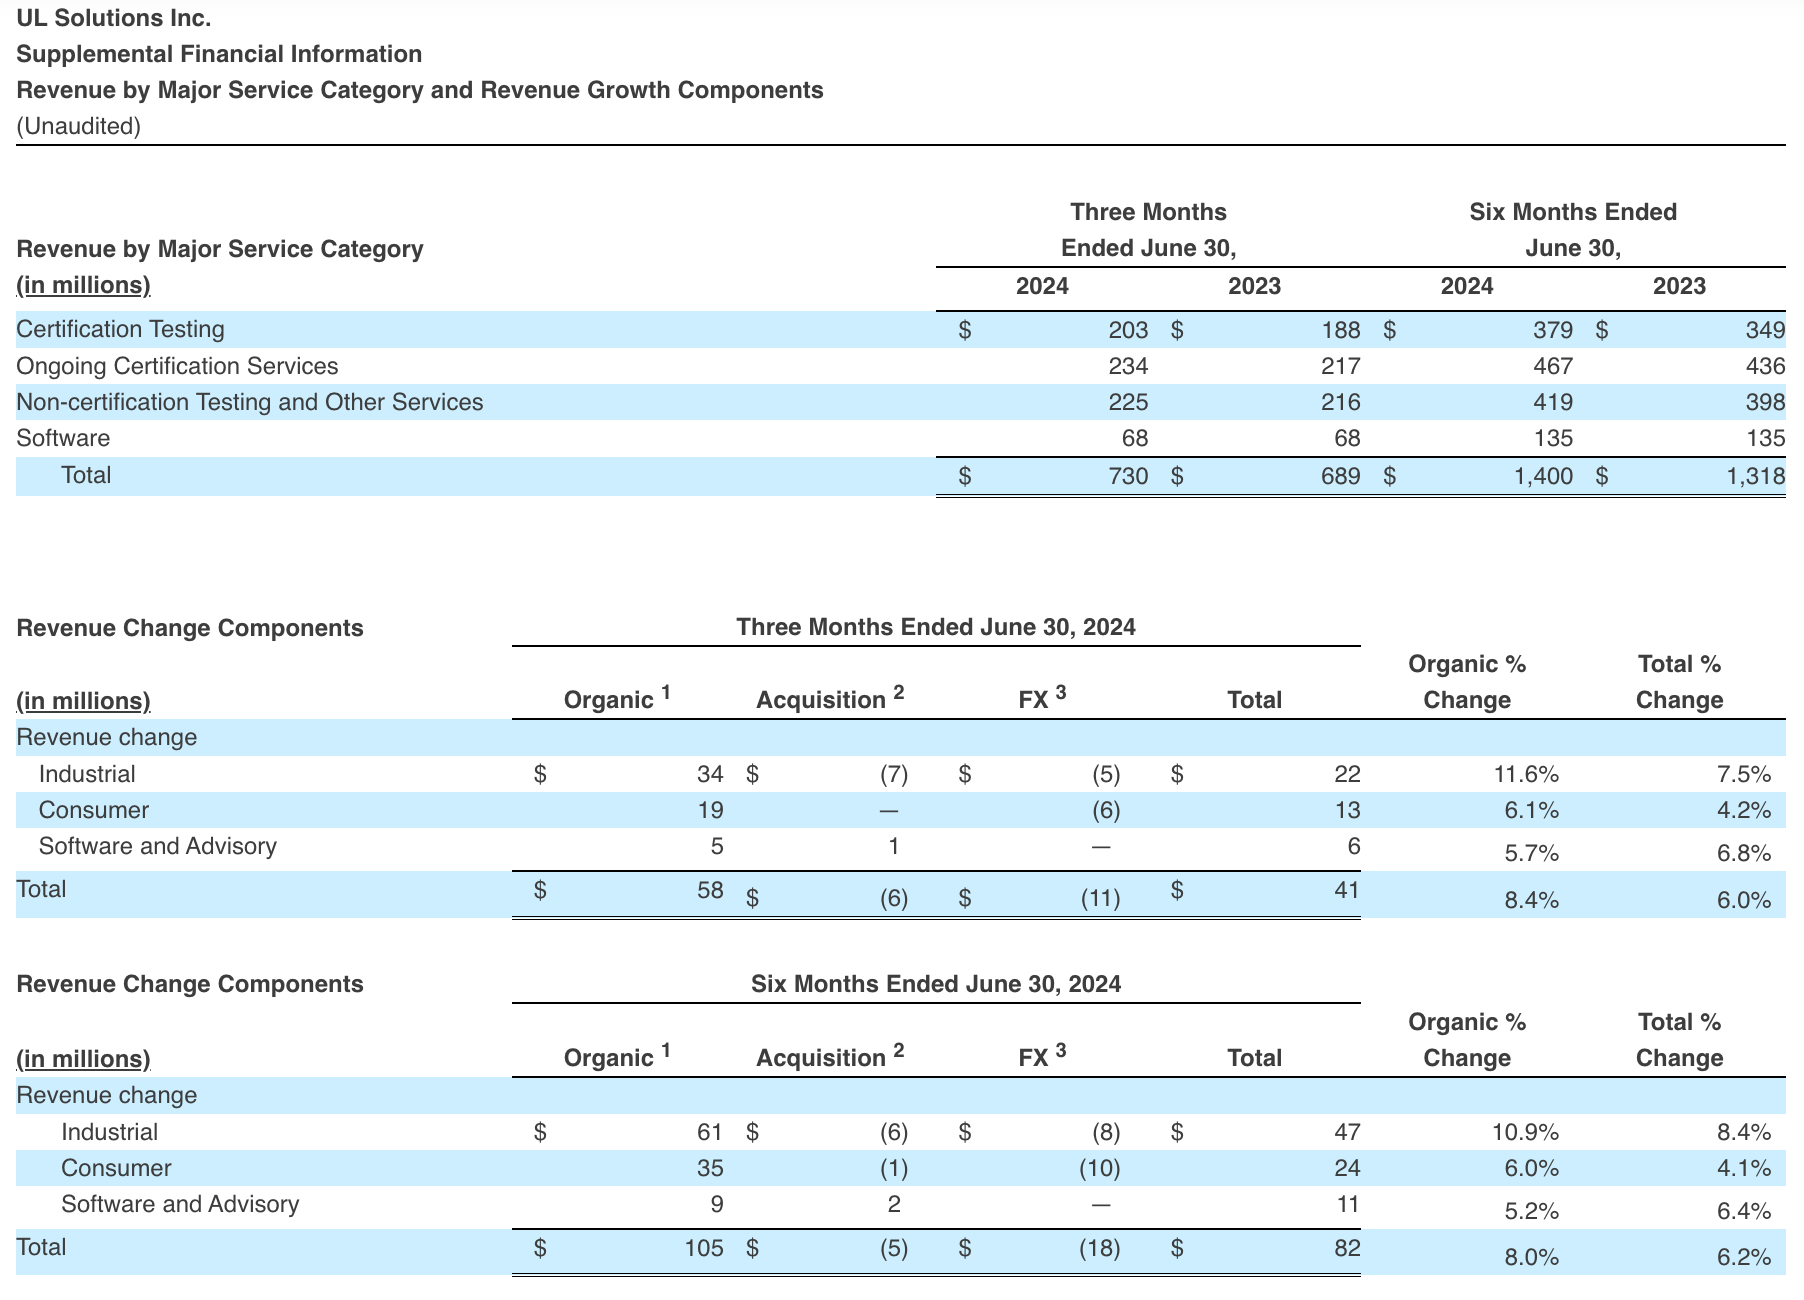The image size is (1804, 1300).
Task: Click the 6.8% total change value
Action: (x=1744, y=853)
